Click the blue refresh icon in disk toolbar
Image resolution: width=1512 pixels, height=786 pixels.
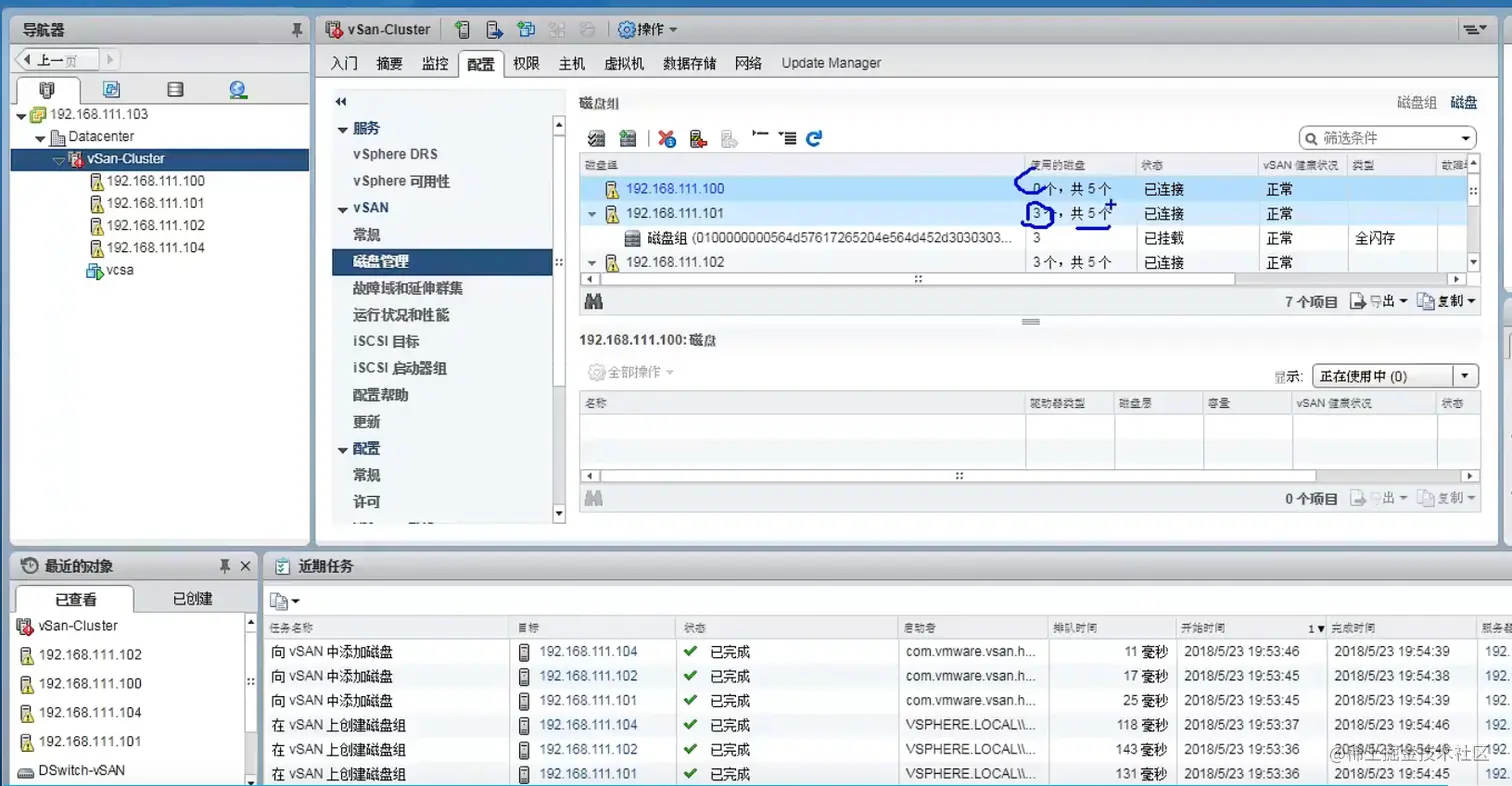(814, 138)
